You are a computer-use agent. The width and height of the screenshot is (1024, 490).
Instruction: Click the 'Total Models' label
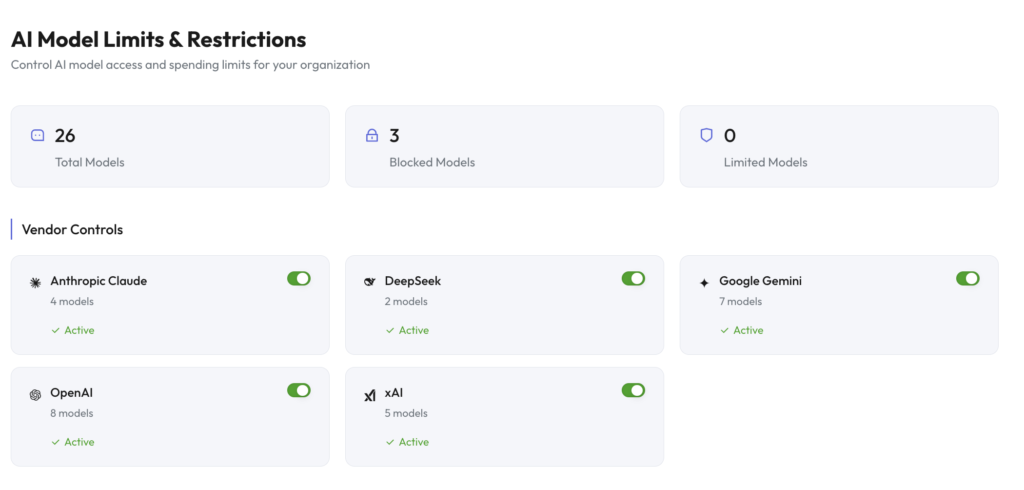89,163
